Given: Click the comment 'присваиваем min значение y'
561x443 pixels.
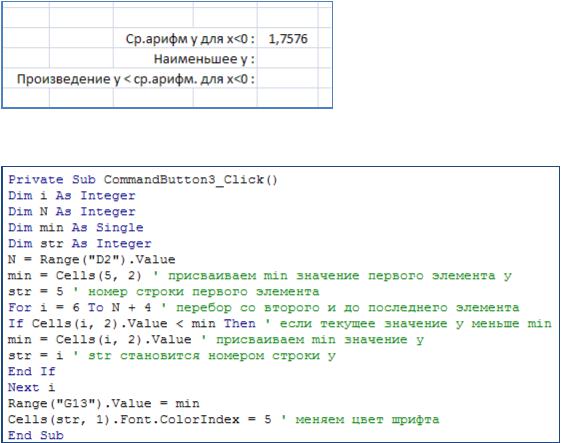Looking at the screenshot, I should click(319, 340).
